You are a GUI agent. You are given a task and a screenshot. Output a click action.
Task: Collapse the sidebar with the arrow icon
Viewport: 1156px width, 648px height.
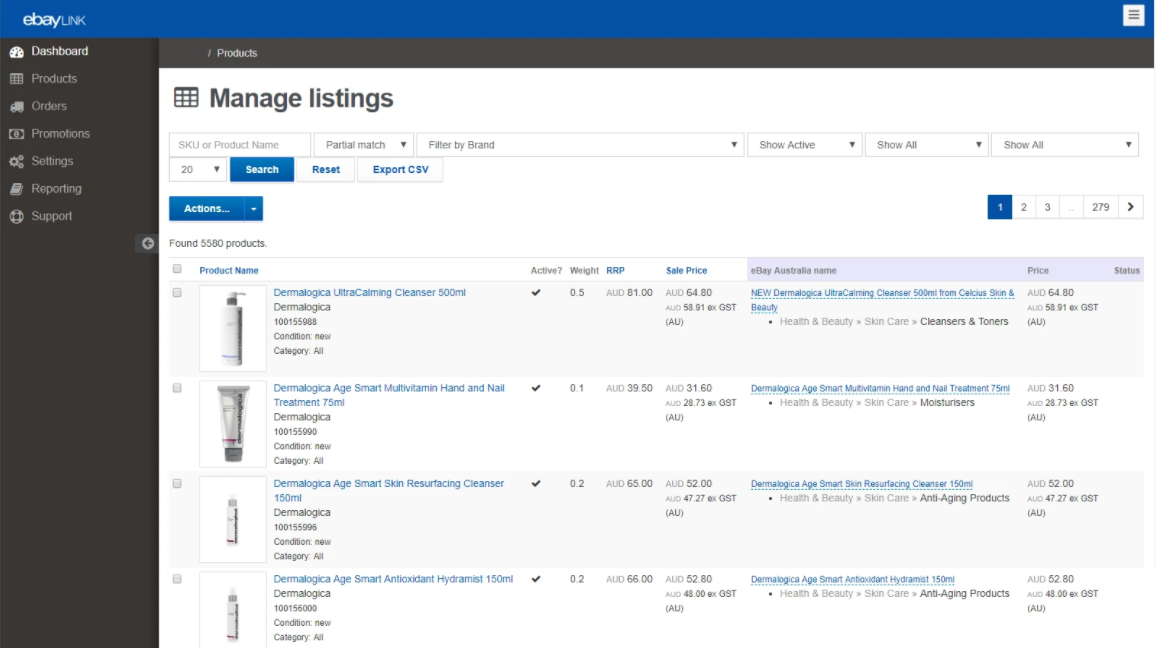[147, 243]
